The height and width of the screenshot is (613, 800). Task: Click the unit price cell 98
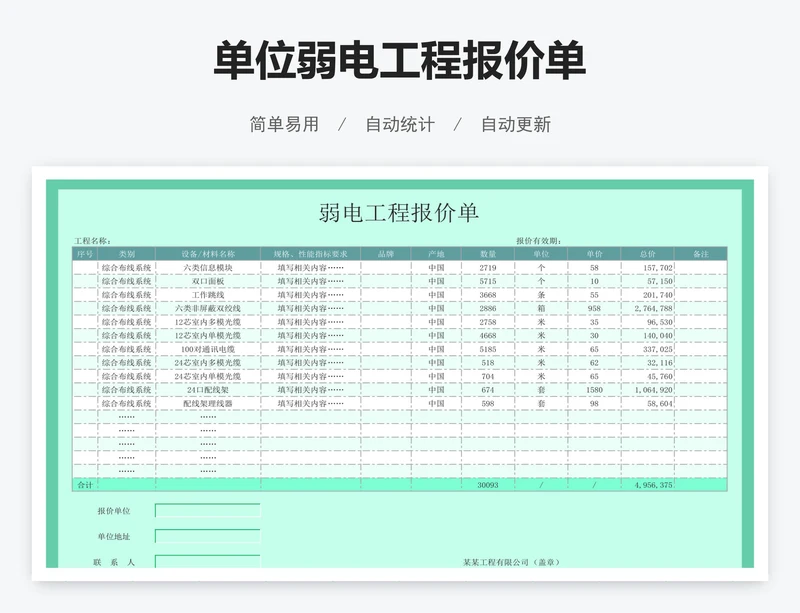point(594,403)
